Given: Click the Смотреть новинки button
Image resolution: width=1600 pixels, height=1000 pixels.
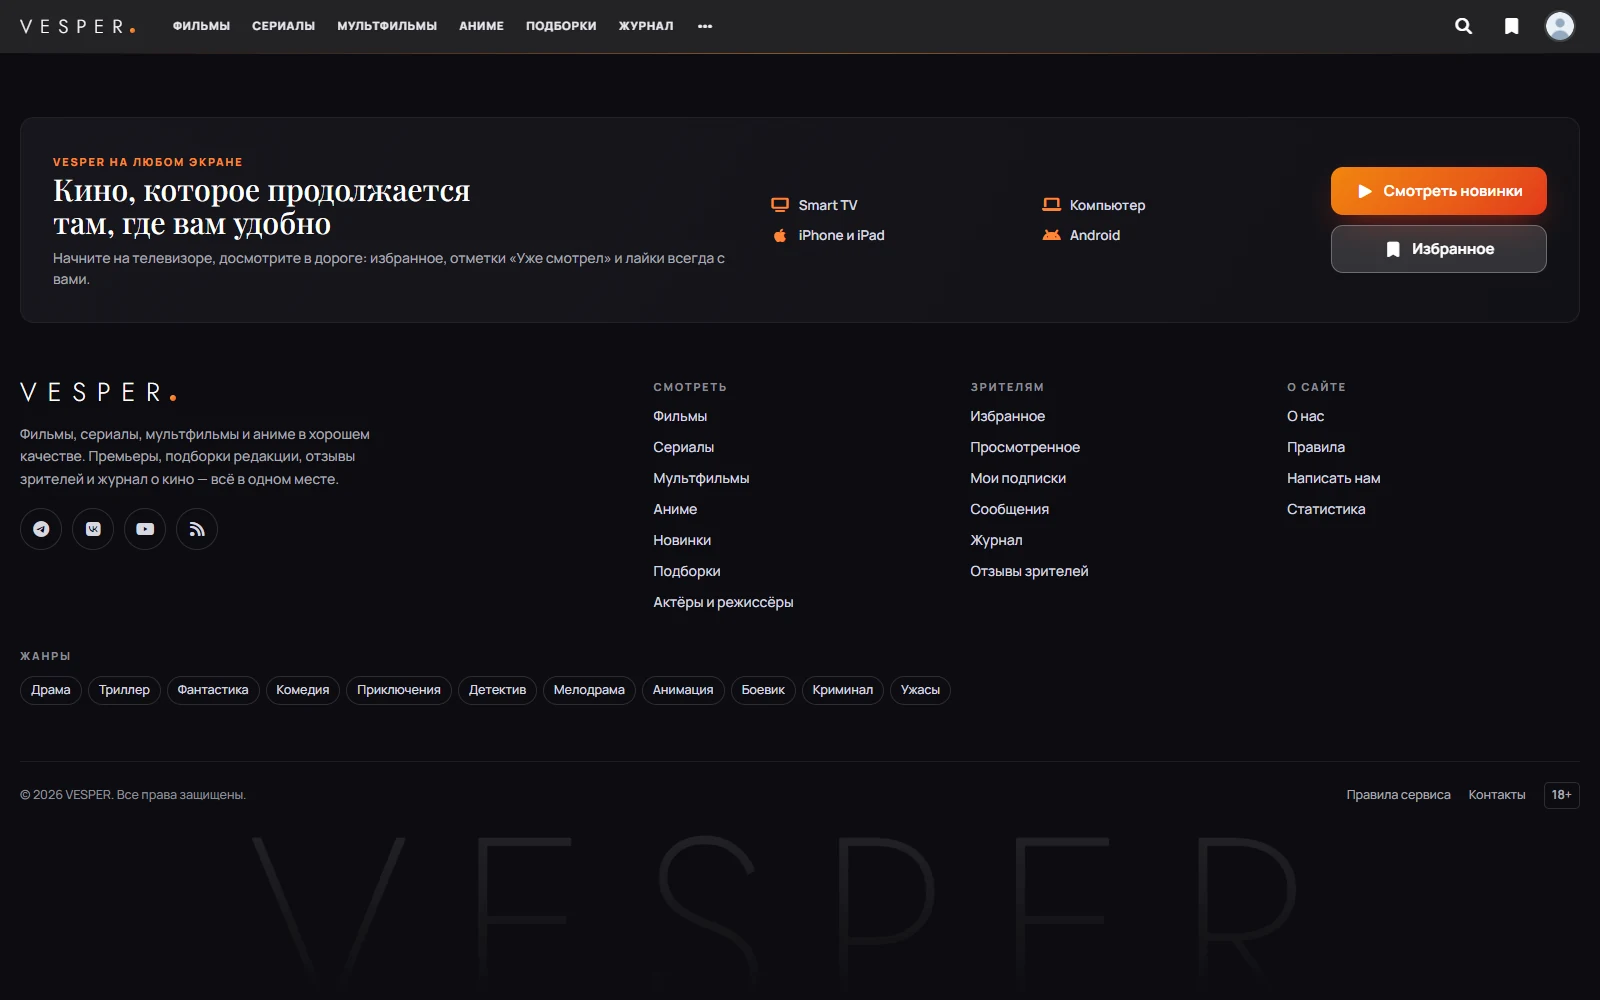Looking at the screenshot, I should click(x=1438, y=191).
